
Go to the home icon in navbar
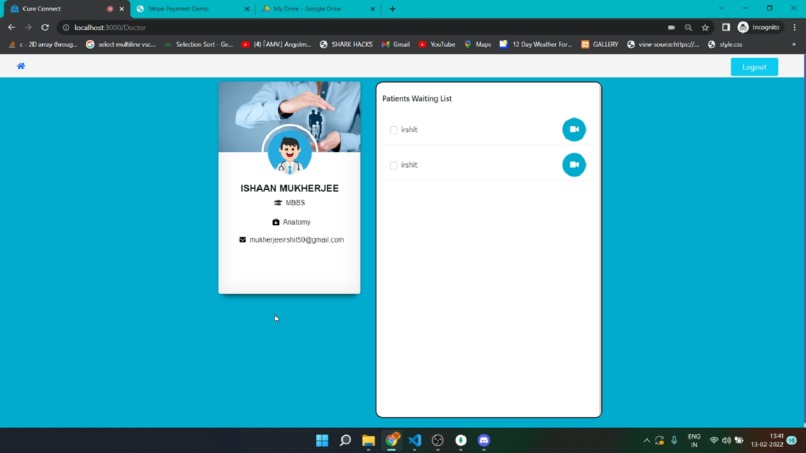(21, 66)
